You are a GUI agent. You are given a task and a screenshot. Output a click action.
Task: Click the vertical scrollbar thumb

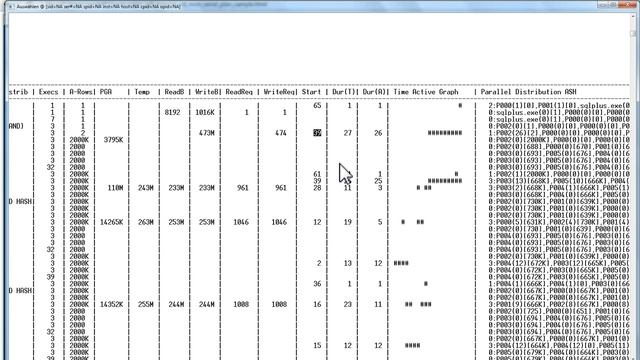coord(633,33)
